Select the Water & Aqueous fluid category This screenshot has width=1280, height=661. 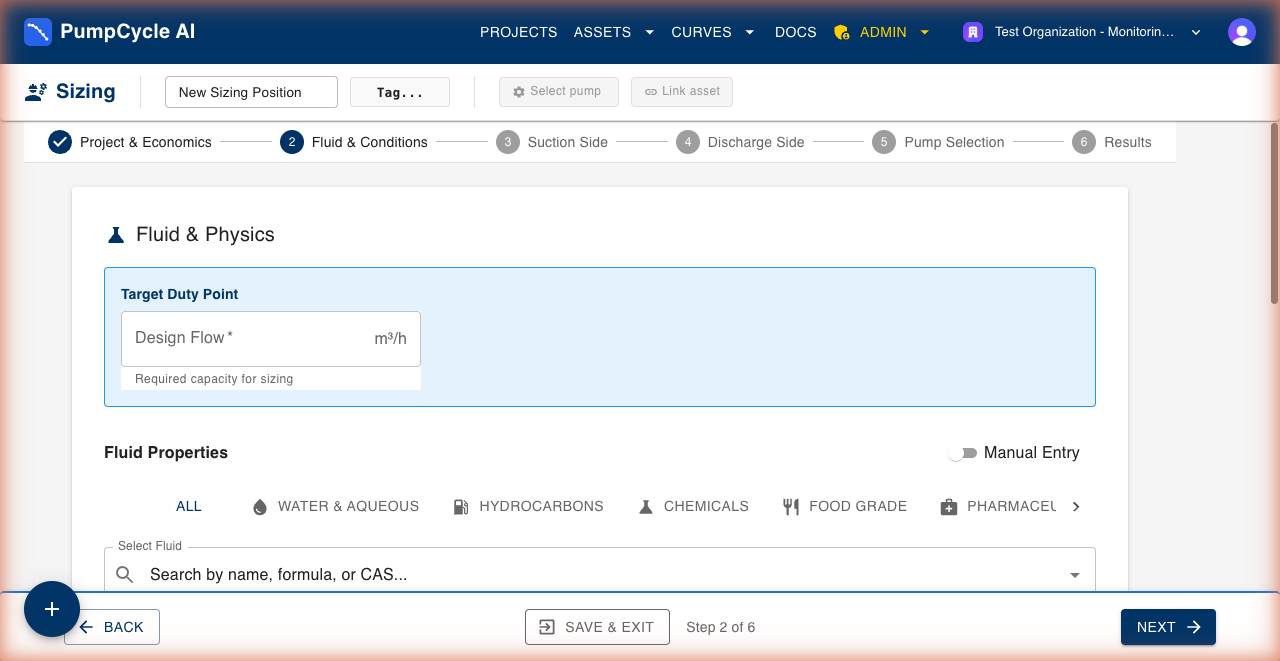(x=336, y=506)
